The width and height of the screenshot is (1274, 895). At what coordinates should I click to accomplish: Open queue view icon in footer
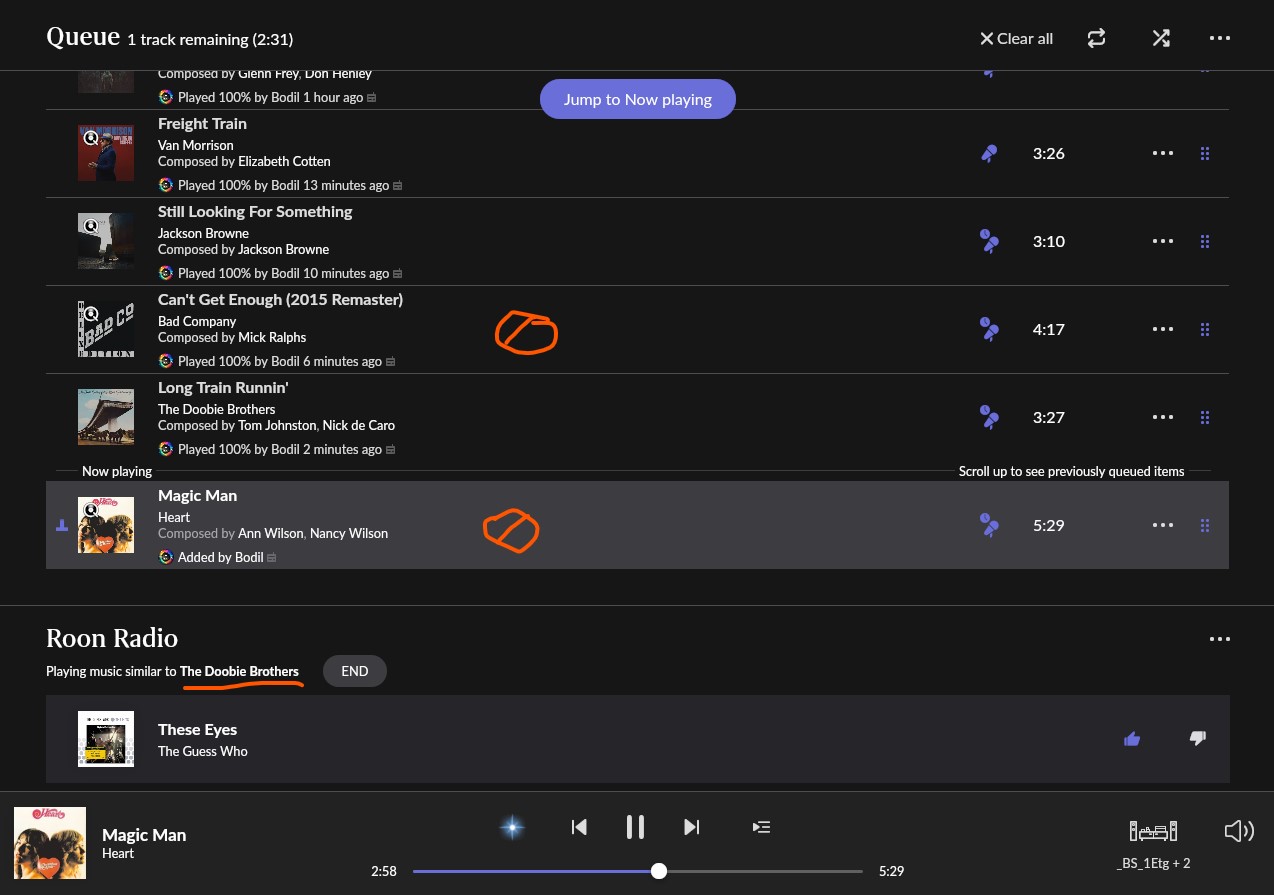[x=761, y=827]
